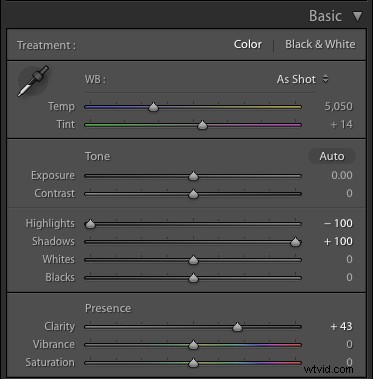373x379 pixels.
Task: Click the Whites value field
Action: pos(349,259)
